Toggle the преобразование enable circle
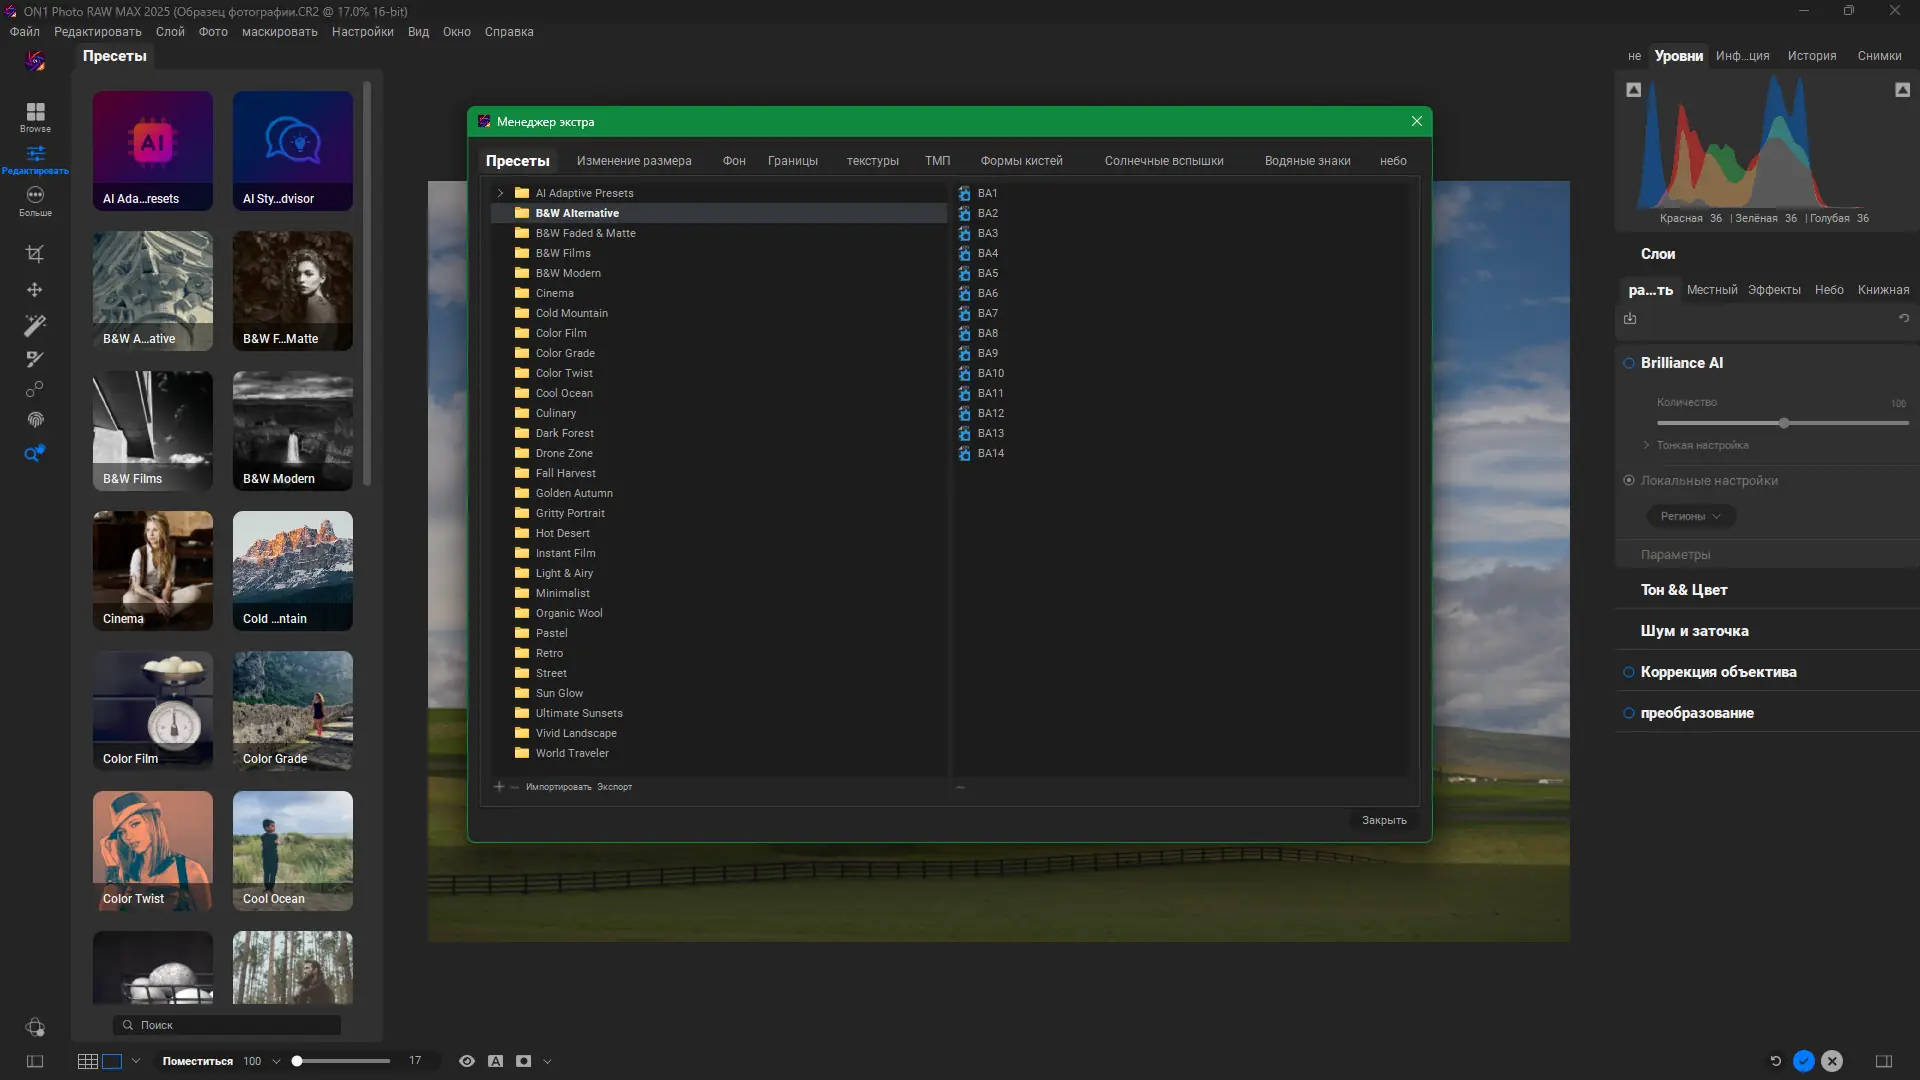The height and width of the screenshot is (1080, 1920). (1629, 713)
